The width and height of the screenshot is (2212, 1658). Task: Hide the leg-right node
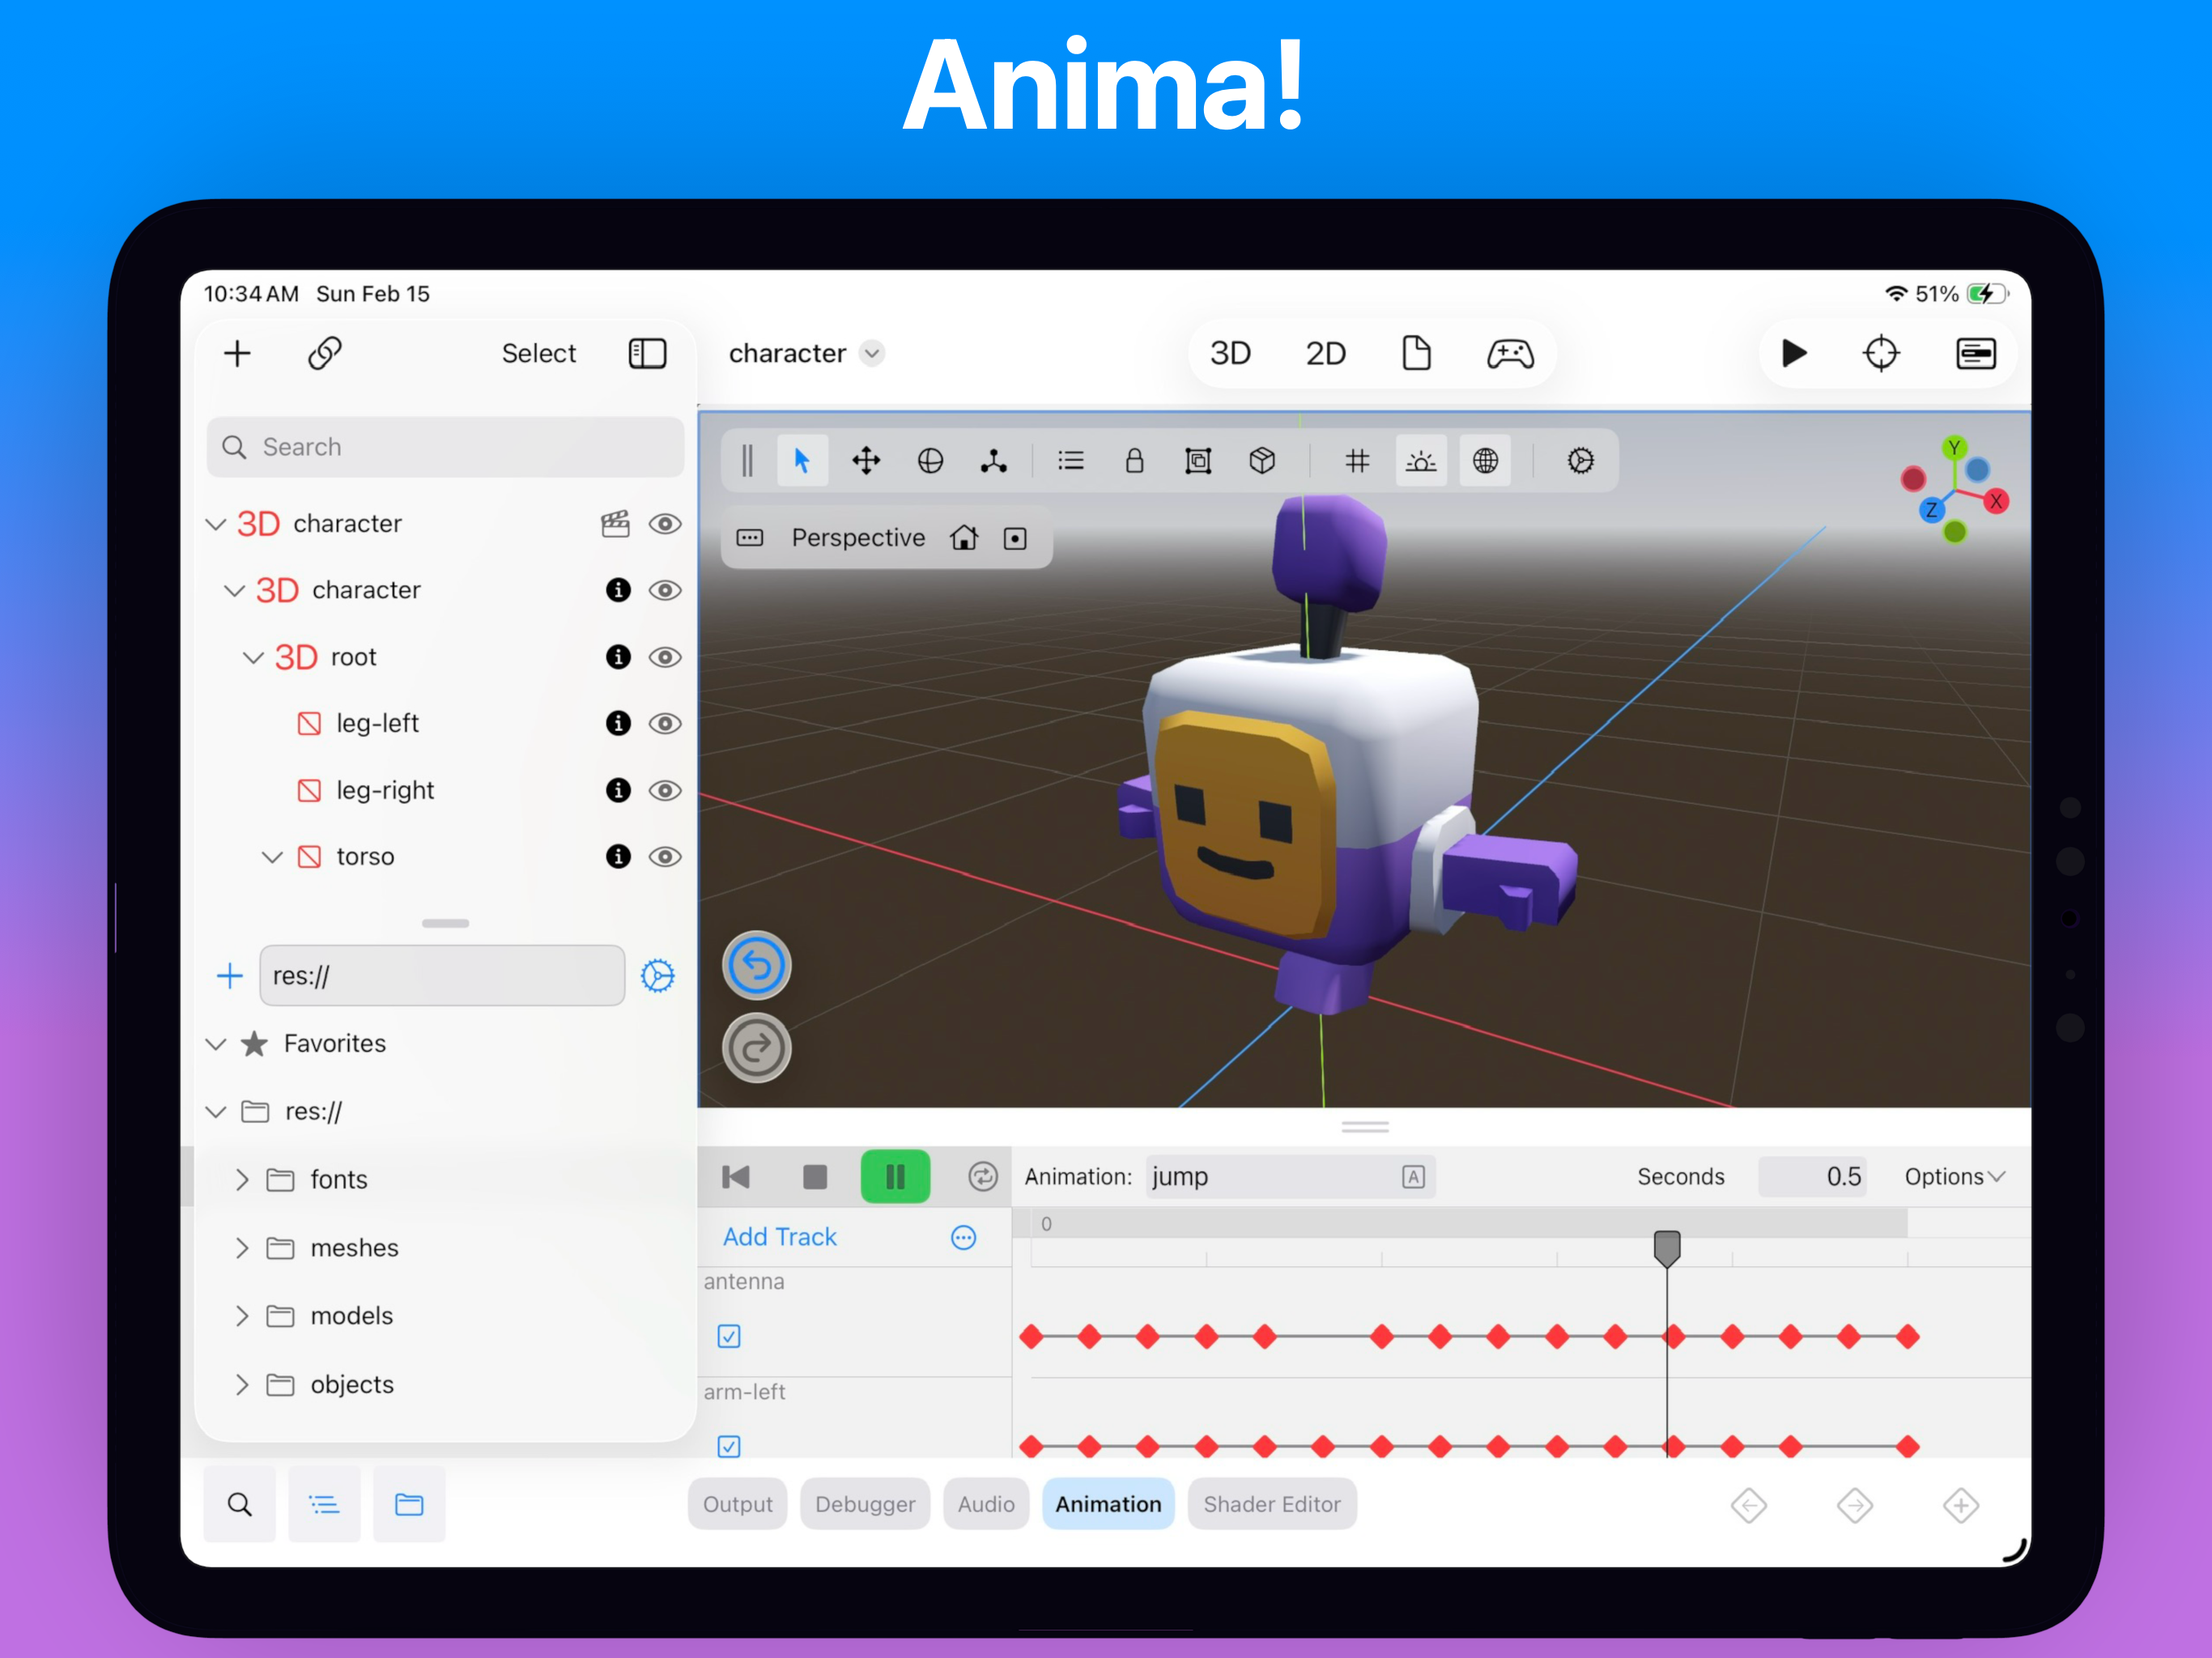665,790
